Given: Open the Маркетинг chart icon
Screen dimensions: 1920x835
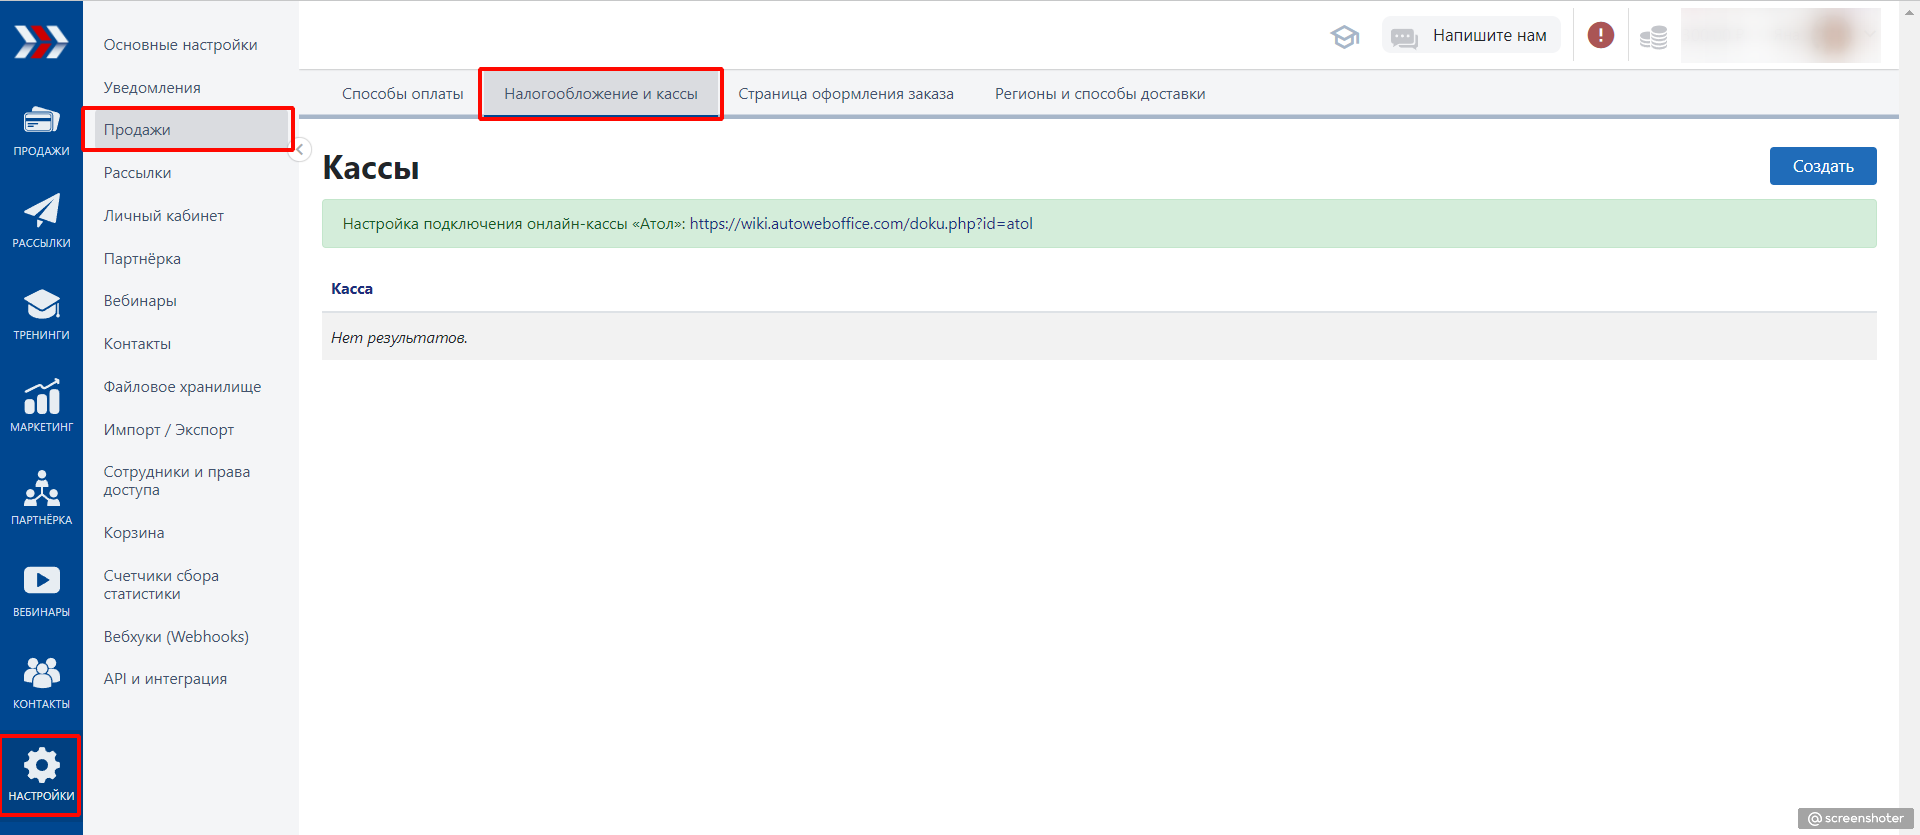Looking at the screenshot, I should (41, 405).
